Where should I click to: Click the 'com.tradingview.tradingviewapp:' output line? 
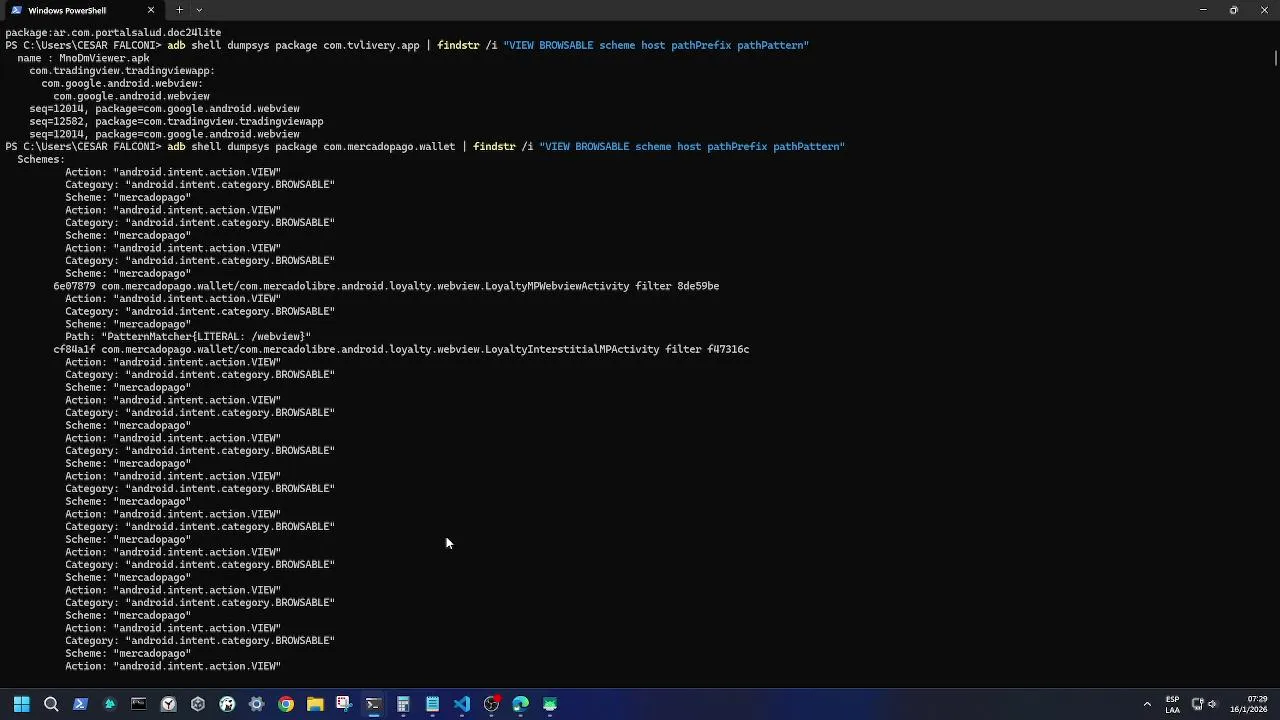[x=122, y=71]
